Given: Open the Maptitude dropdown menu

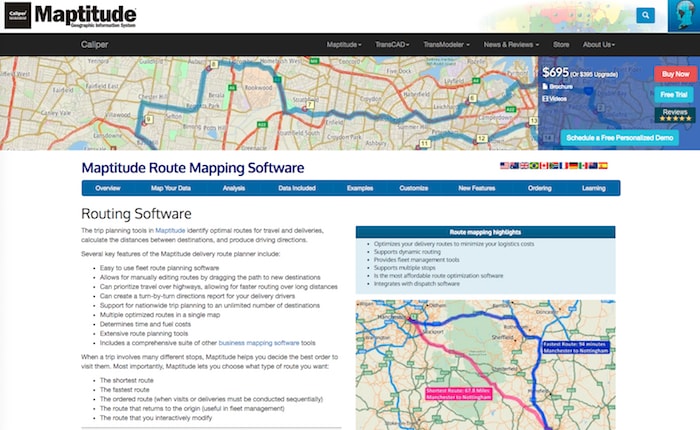Looking at the screenshot, I should pyautogui.click(x=344, y=45).
